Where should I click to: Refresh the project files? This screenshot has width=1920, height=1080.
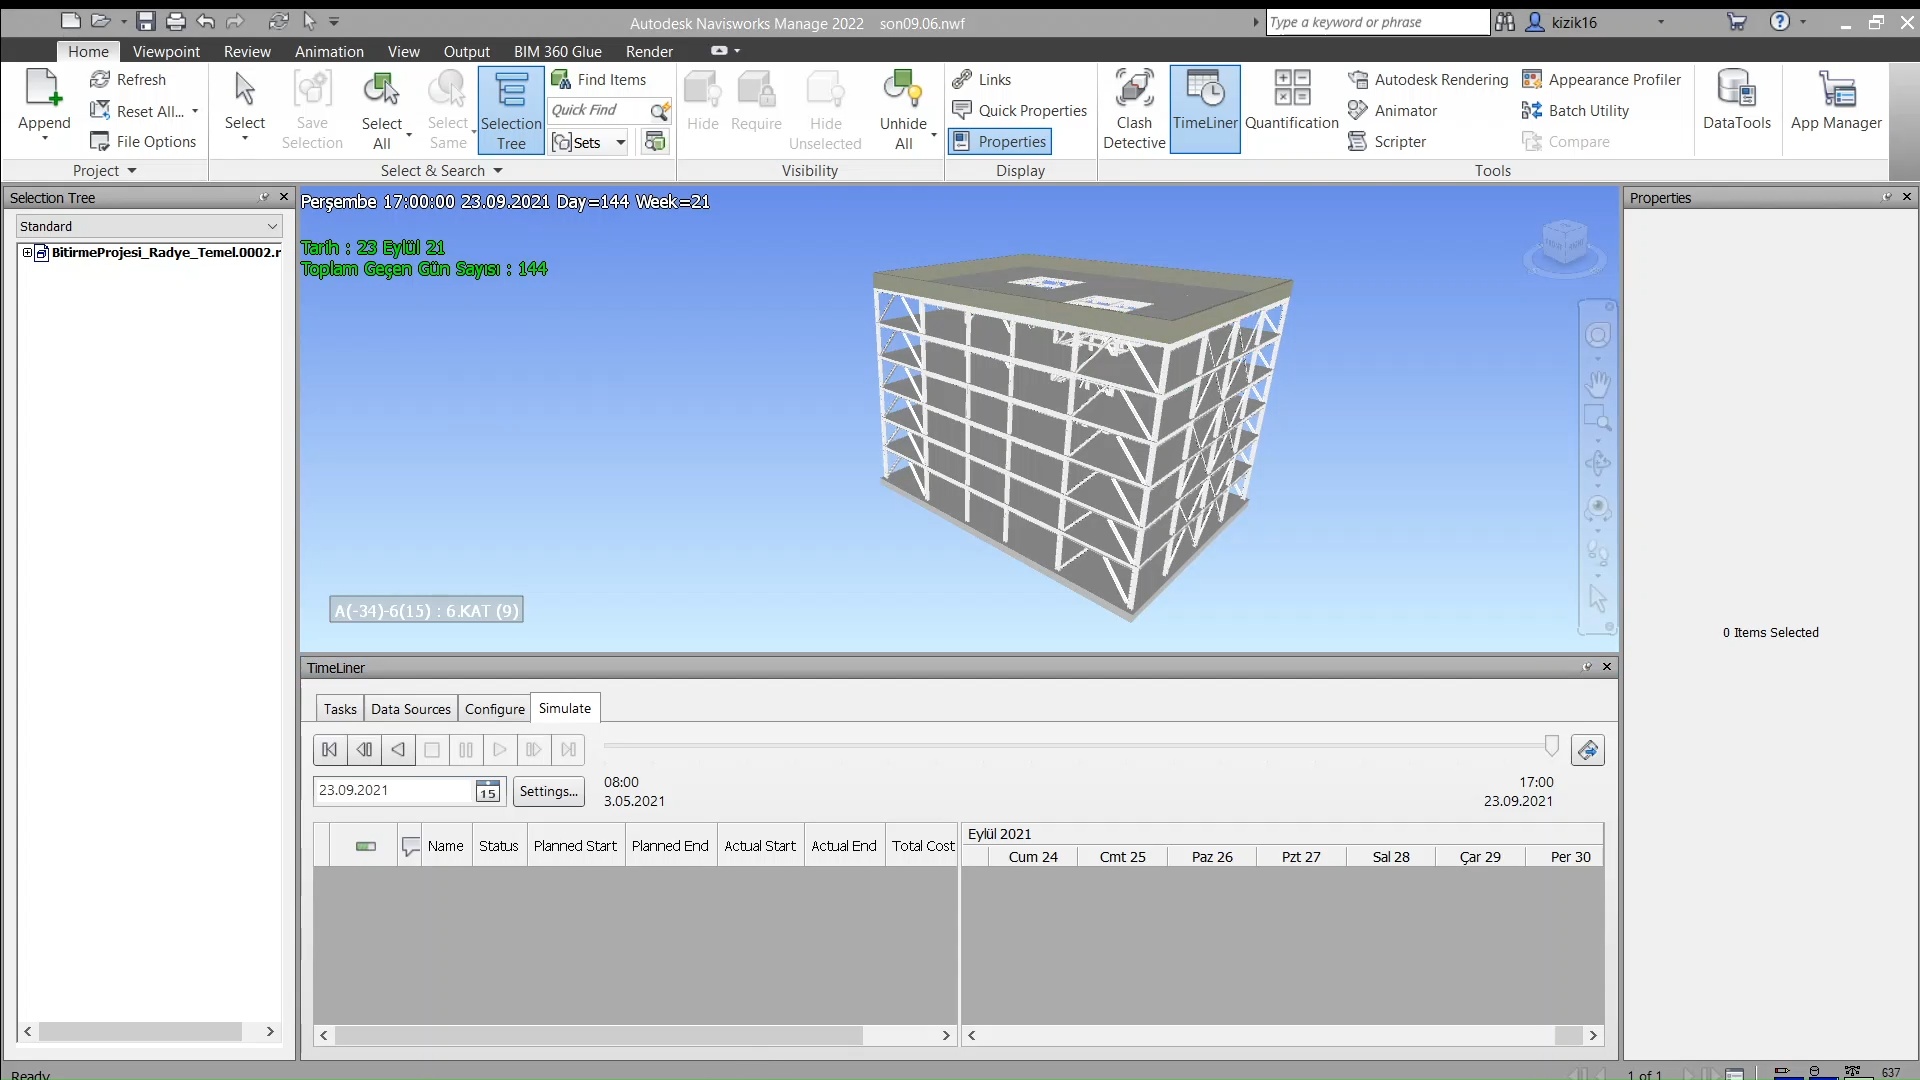128,80
